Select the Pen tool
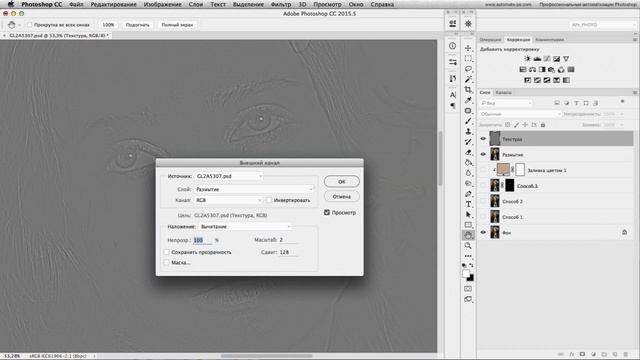This screenshot has width=640, height=360. [468, 194]
